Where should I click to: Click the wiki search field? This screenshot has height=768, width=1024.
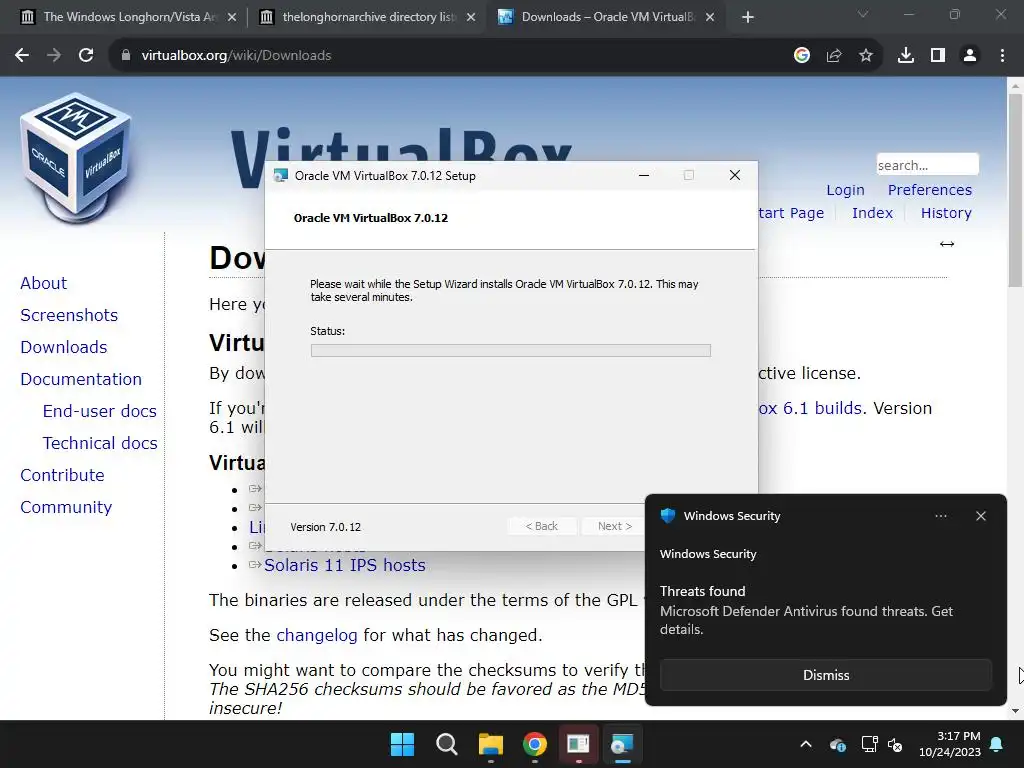927,165
